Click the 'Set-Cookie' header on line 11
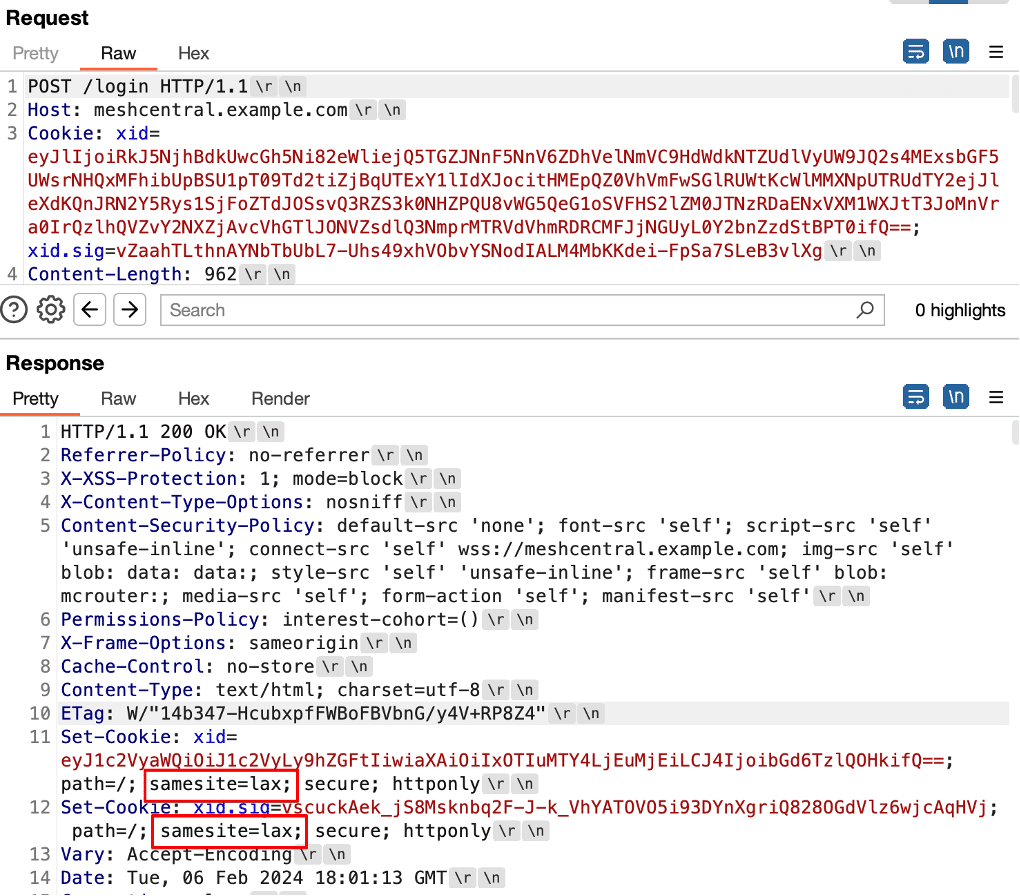The height and width of the screenshot is (896, 1020). click(x=115, y=737)
